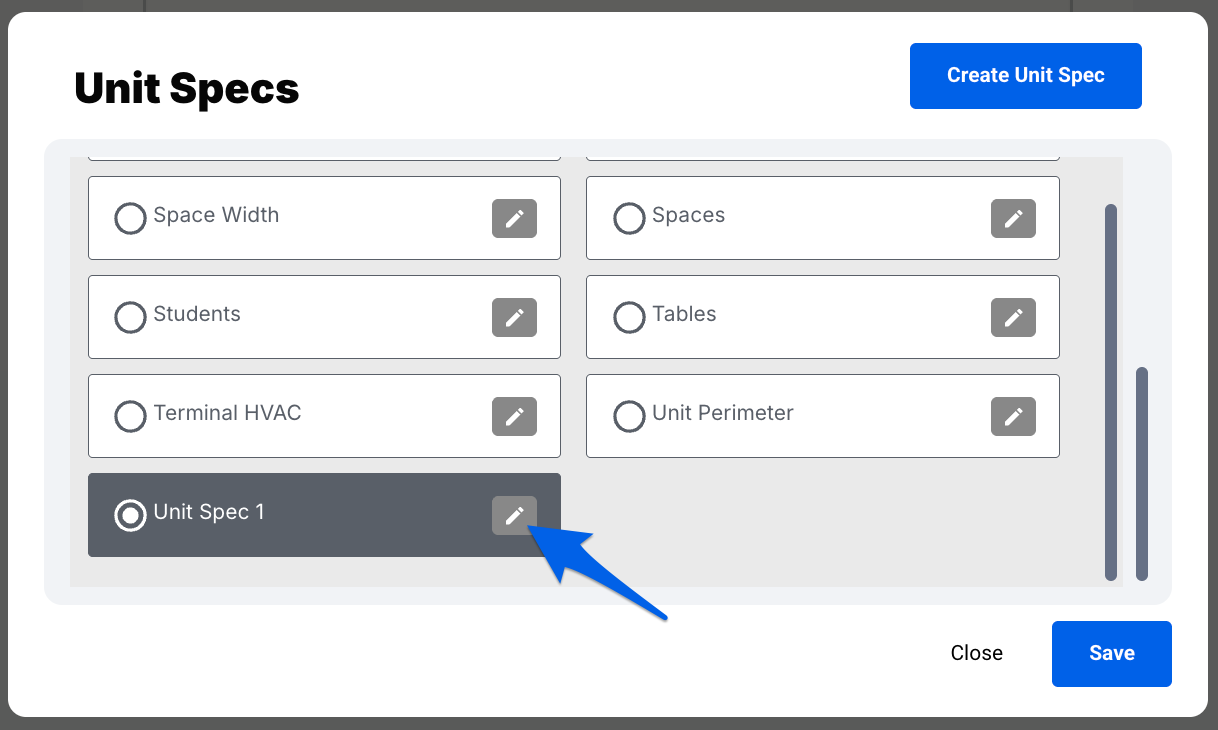
Task: Pick the Tables radio option
Action: 629,318
